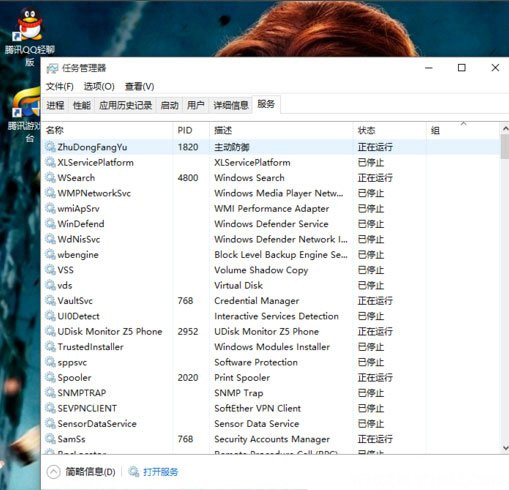
Task: Click PID value 1820
Action: [188, 147]
